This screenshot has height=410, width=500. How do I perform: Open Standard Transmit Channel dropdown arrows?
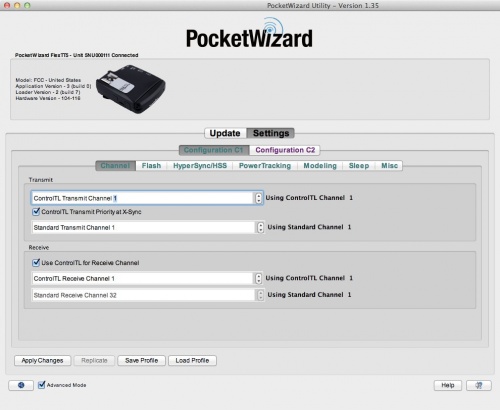click(260, 227)
